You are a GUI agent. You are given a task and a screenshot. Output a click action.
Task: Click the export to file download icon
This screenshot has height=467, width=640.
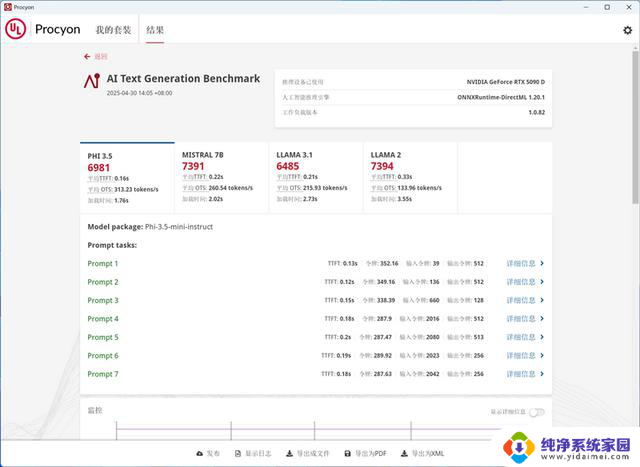click(x=289, y=454)
